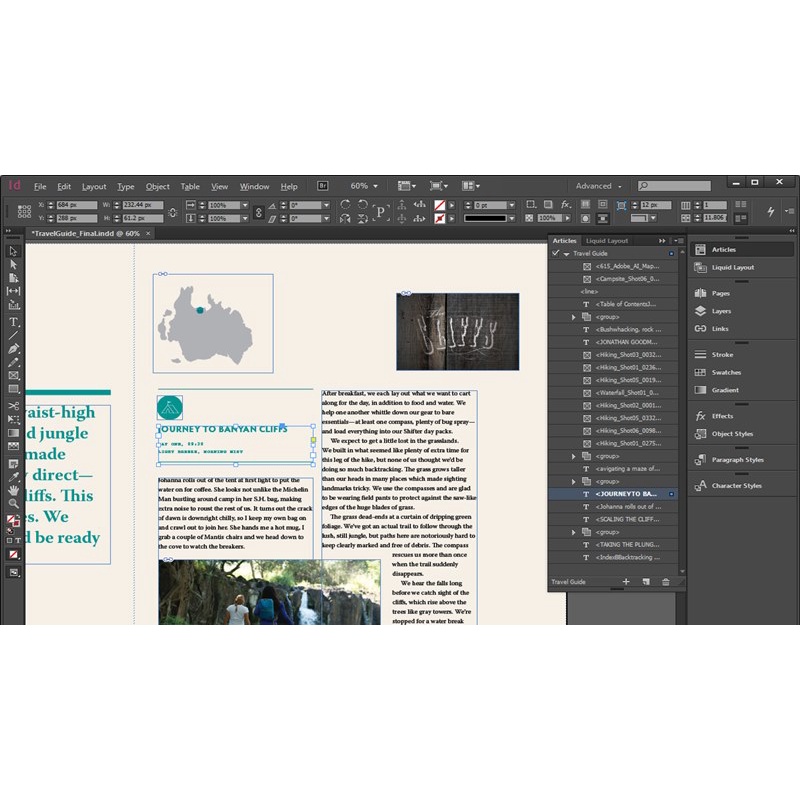
Task: Select the Rectangle tool
Action: point(13,389)
